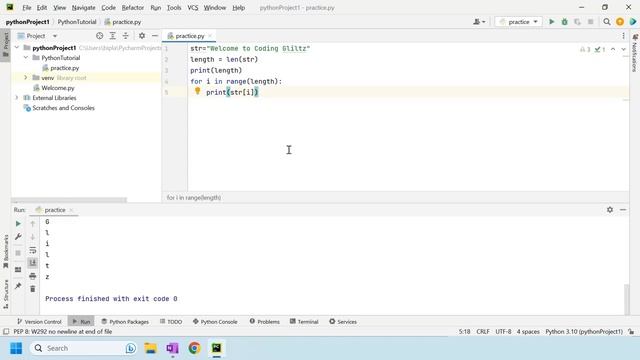Screen dimensions: 640x360
Task: Open the Refactor menu
Action: tap(133, 7)
